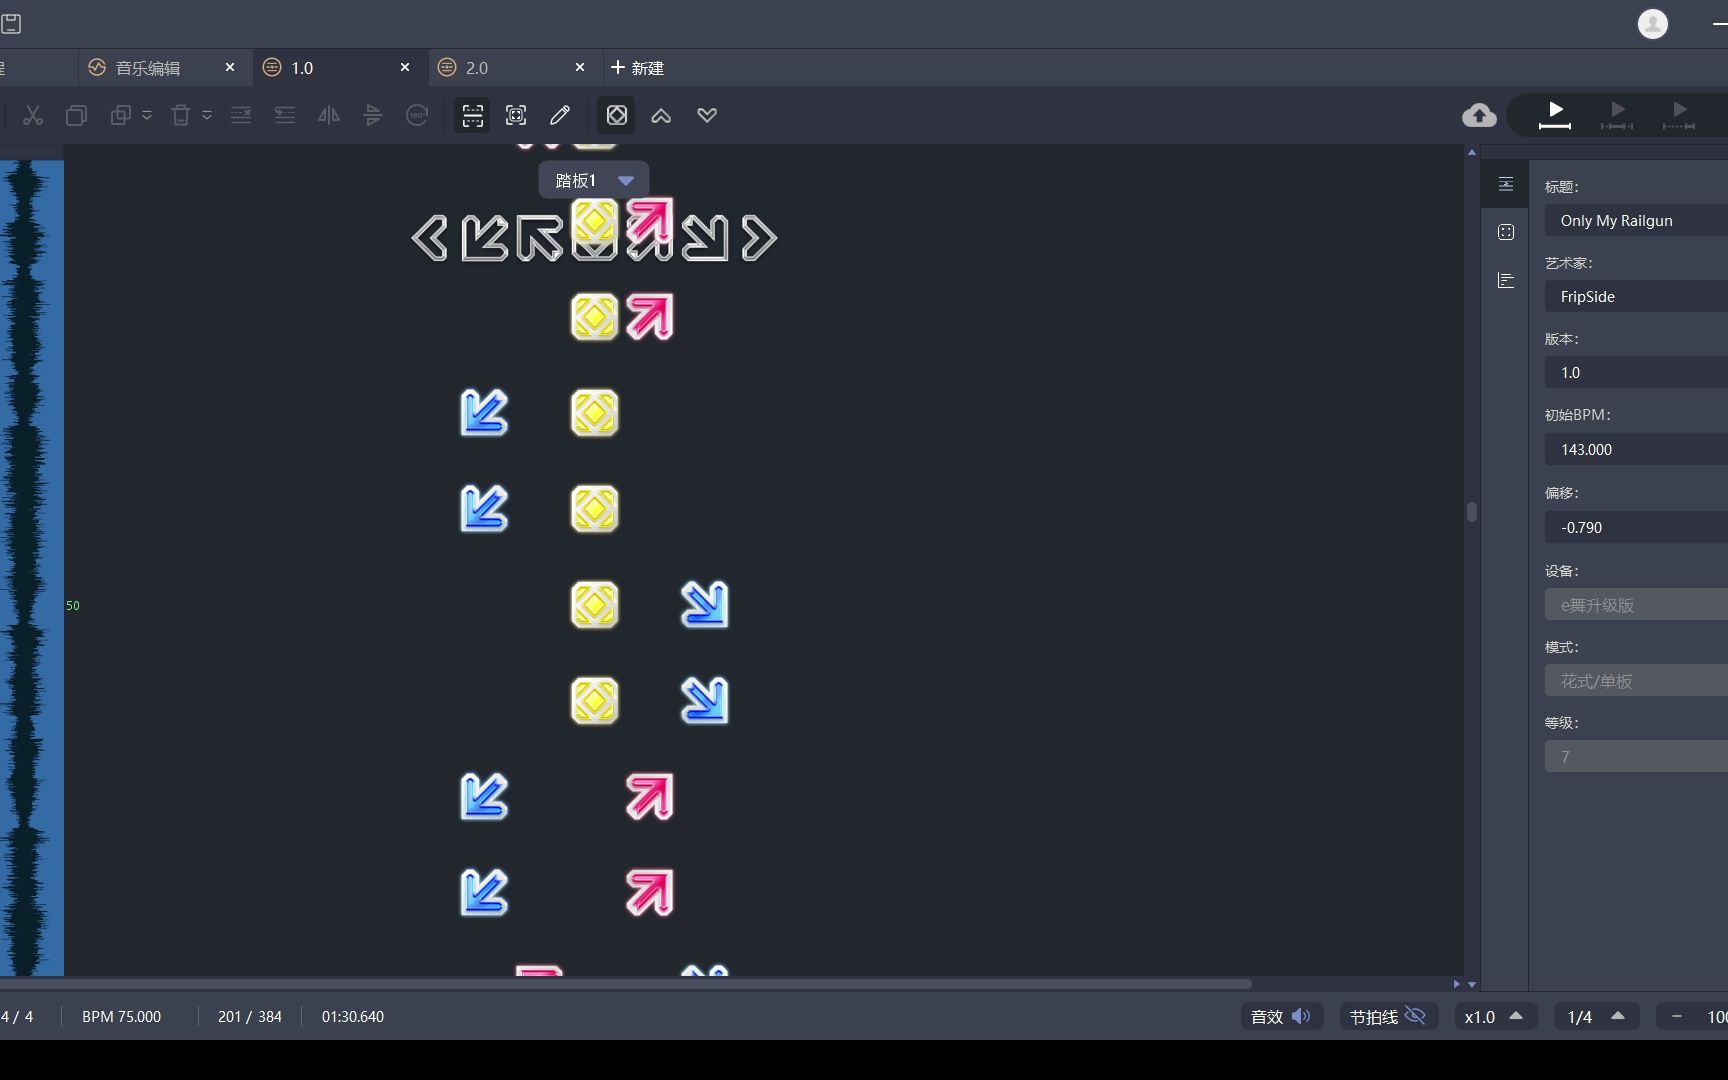Click 新建 to create a new chart
1728x1080 pixels.
tap(638, 68)
